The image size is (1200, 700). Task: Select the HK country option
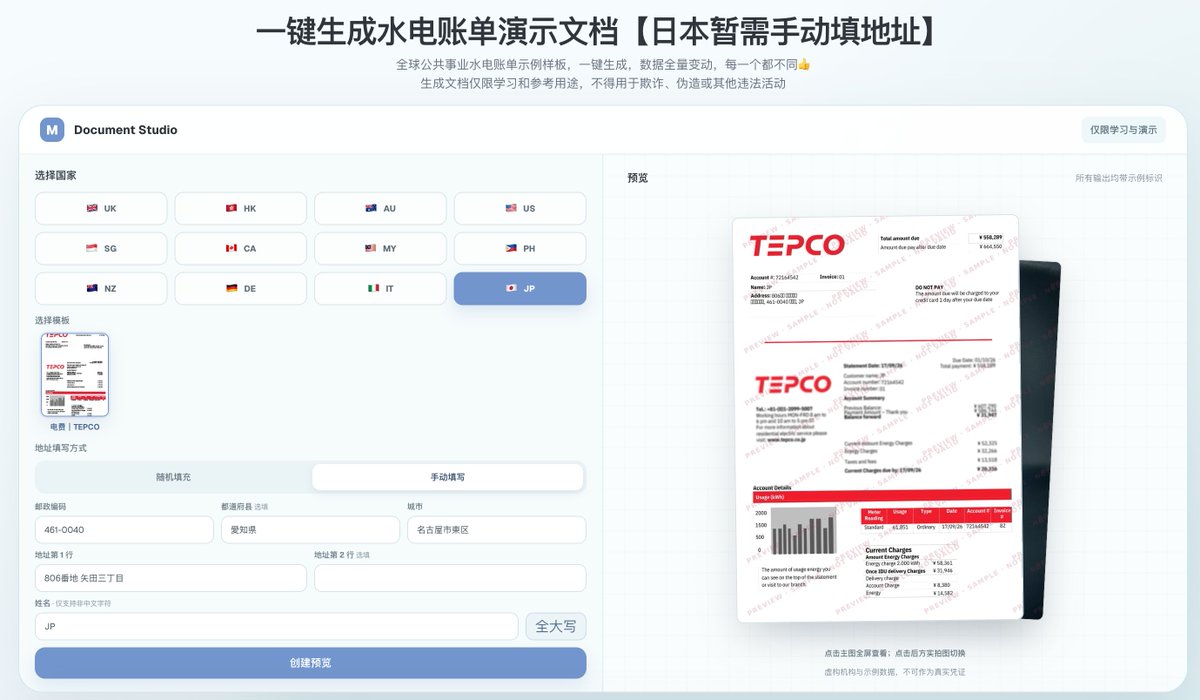(241, 209)
